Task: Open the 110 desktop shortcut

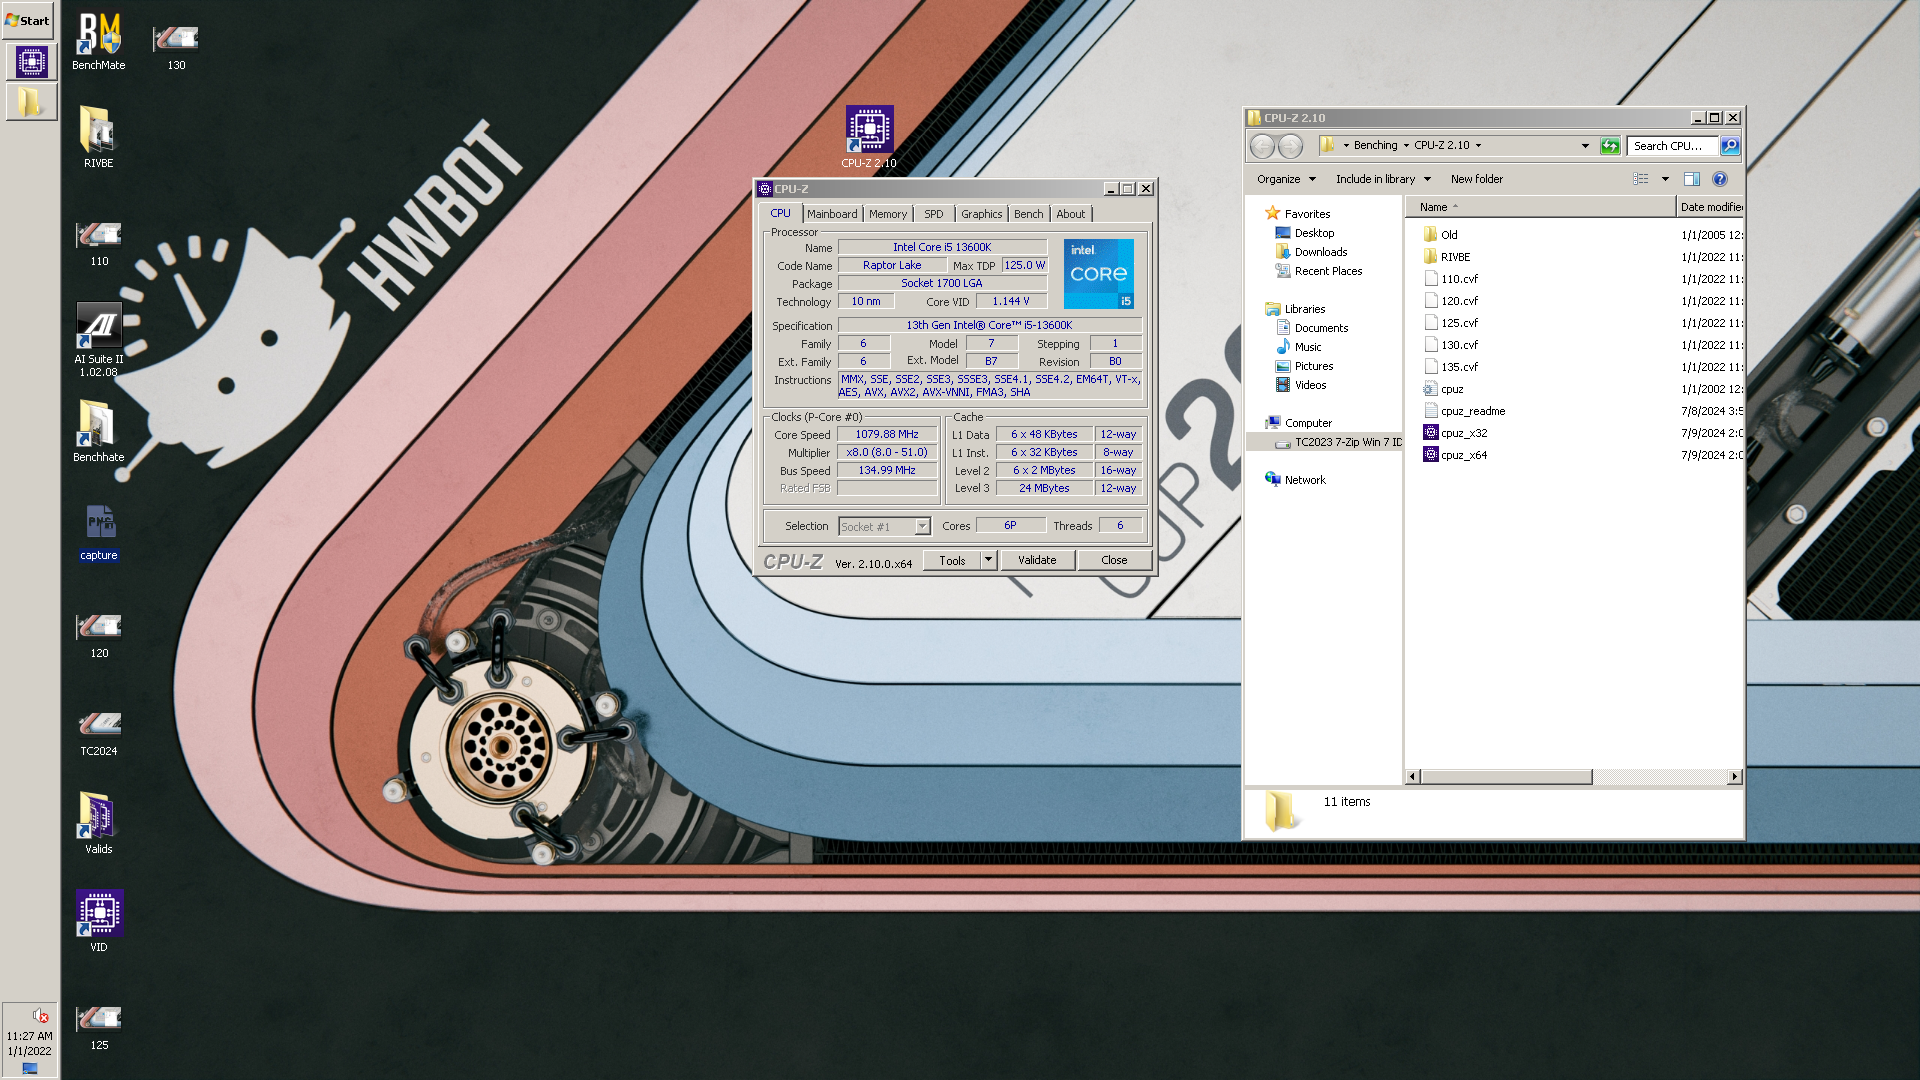Action: click(x=99, y=243)
